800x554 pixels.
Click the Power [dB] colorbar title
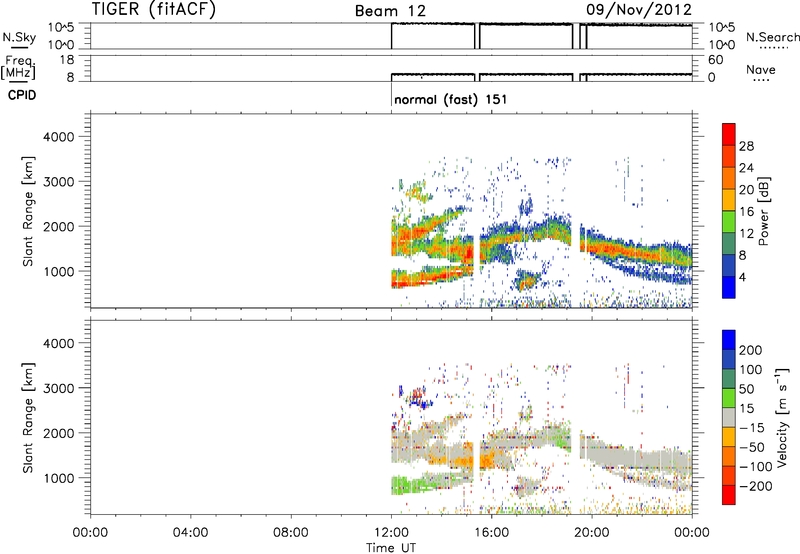763,211
